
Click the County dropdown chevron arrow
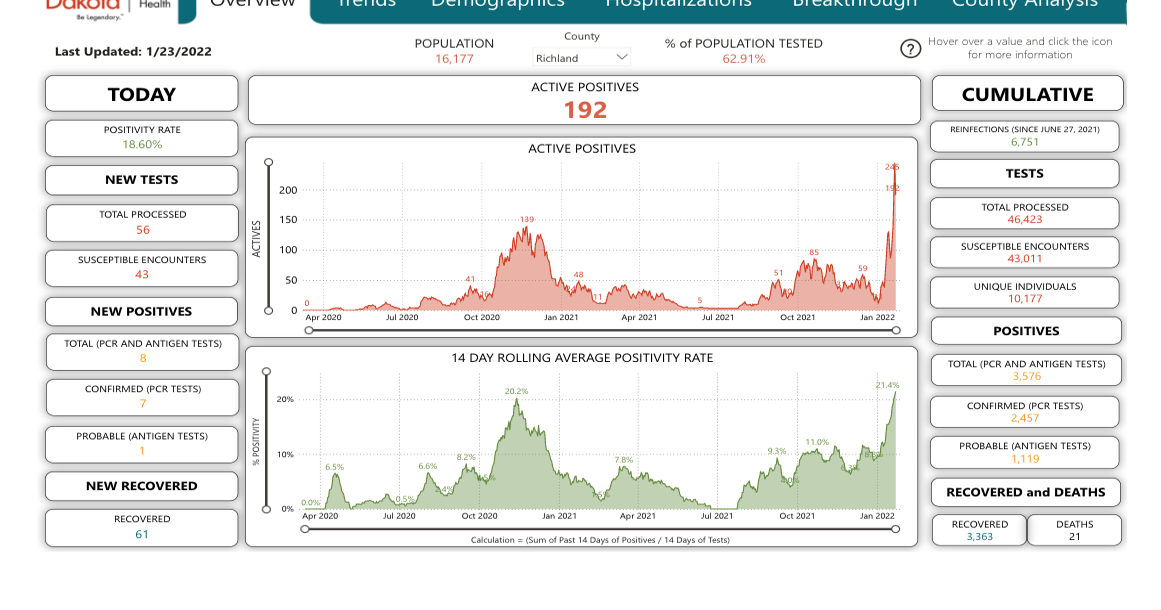tap(622, 58)
